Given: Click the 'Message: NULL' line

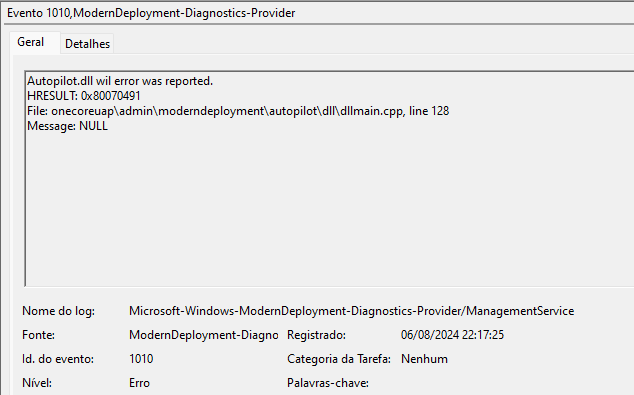Looking at the screenshot, I should click(68, 126).
